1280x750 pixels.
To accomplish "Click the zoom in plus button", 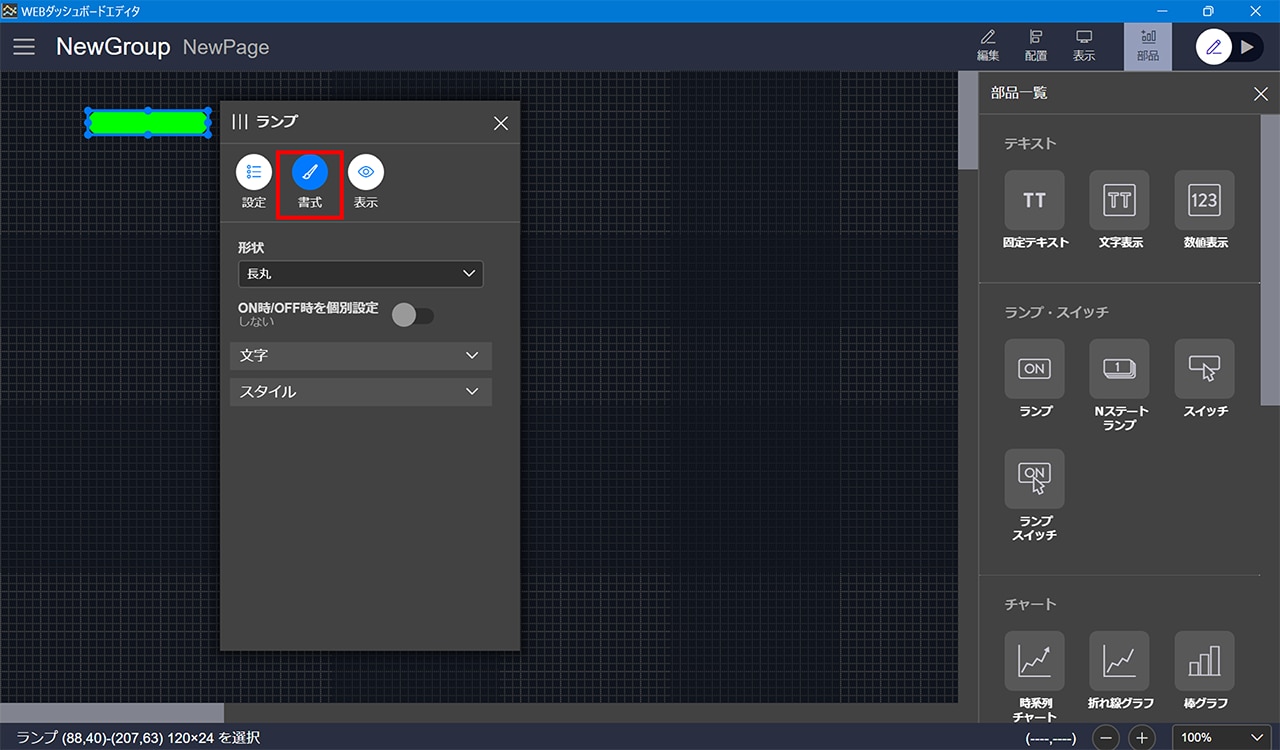I will point(1142,738).
